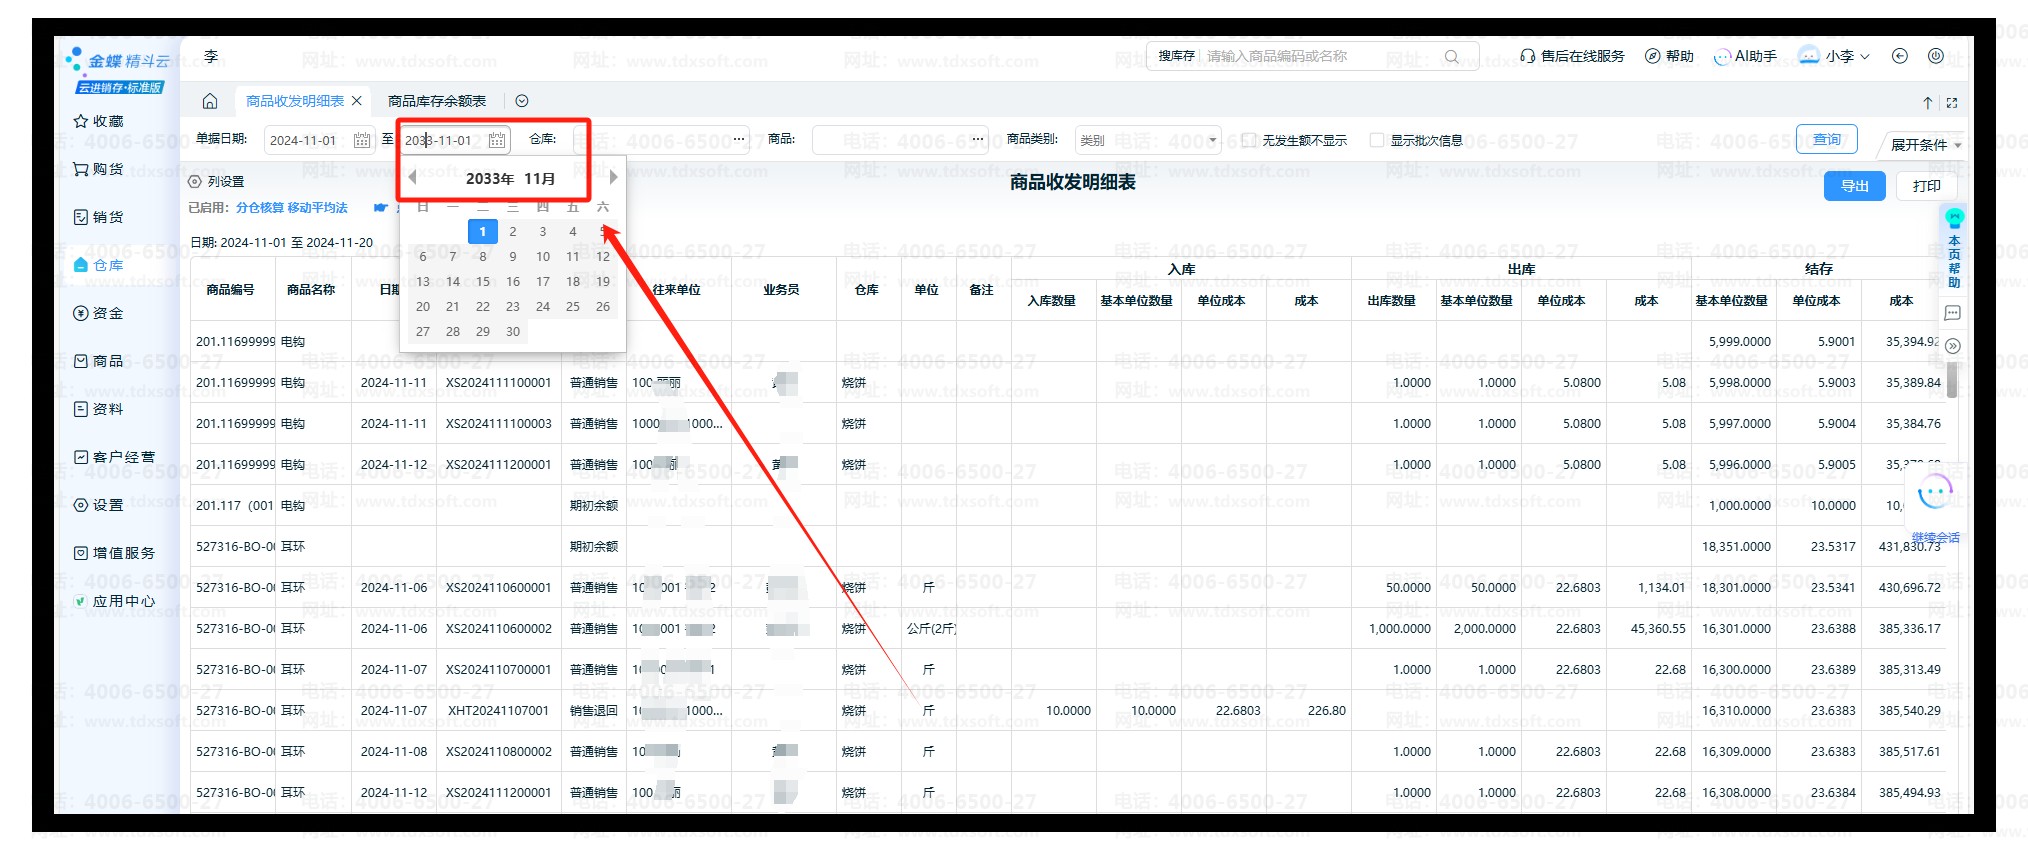Enable 无发生额不显示 checkbox
The width and height of the screenshot is (2028, 850).
[x=1248, y=140]
